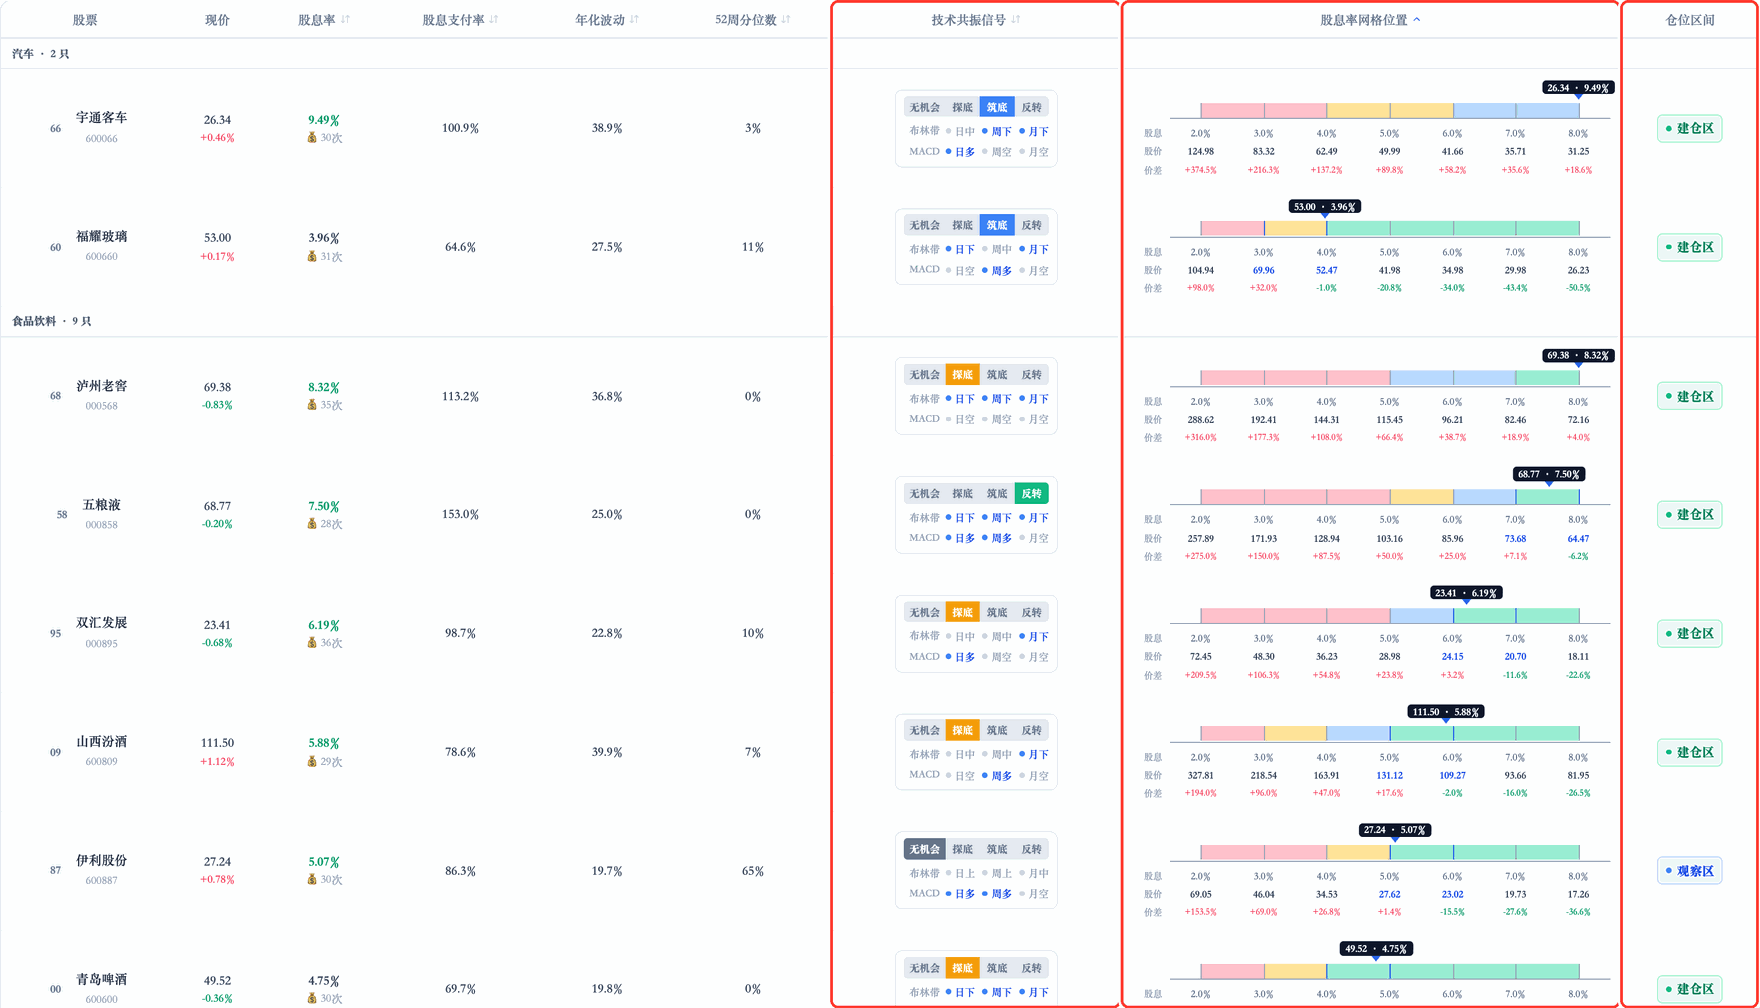1760x1008 pixels.
Task: Click the money bag icon in 青岛啤酒 row
Action: tap(312, 998)
